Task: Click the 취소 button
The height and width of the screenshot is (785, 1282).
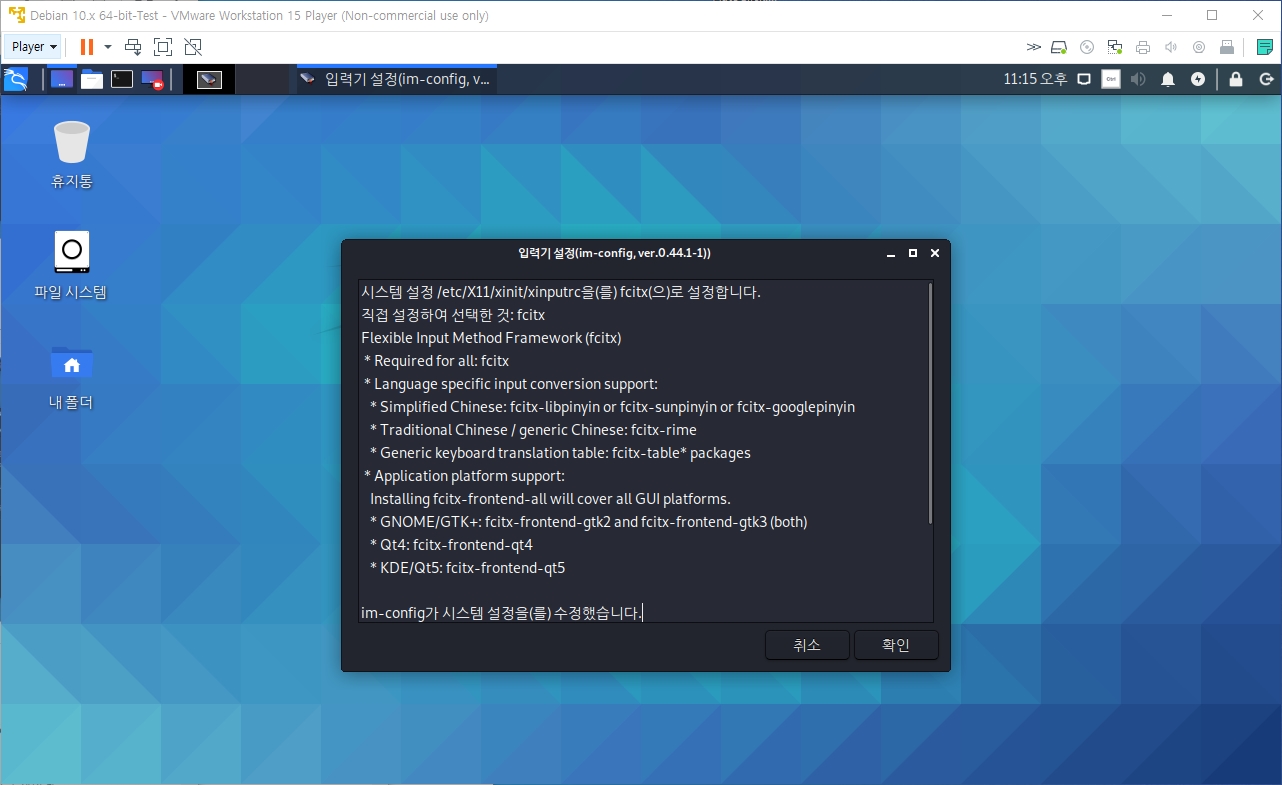Action: [807, 645]
